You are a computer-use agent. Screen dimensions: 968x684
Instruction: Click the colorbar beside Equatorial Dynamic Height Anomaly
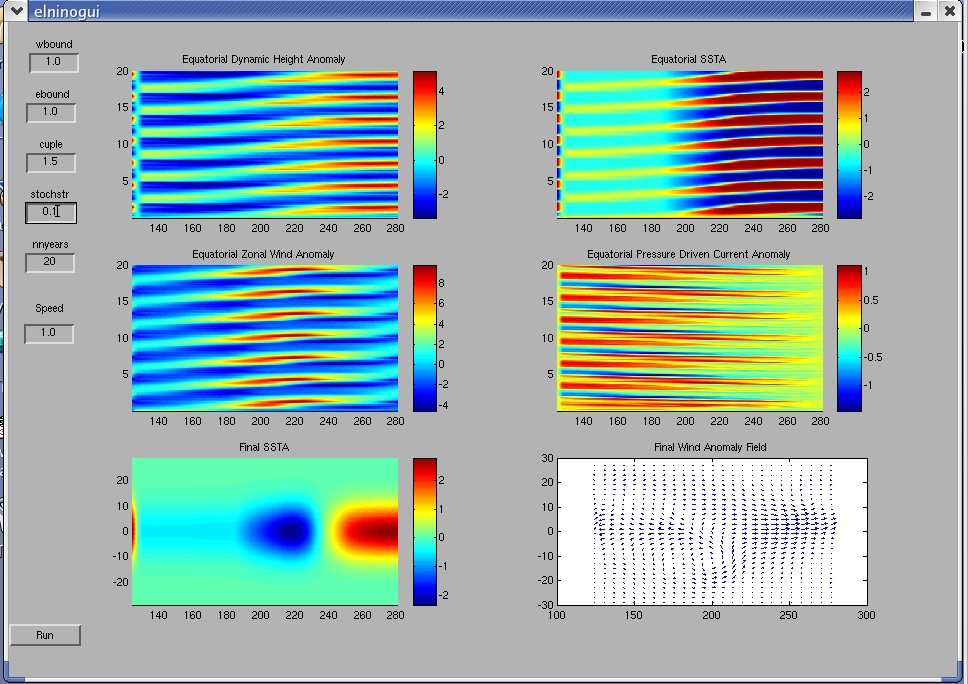(425, 144)
